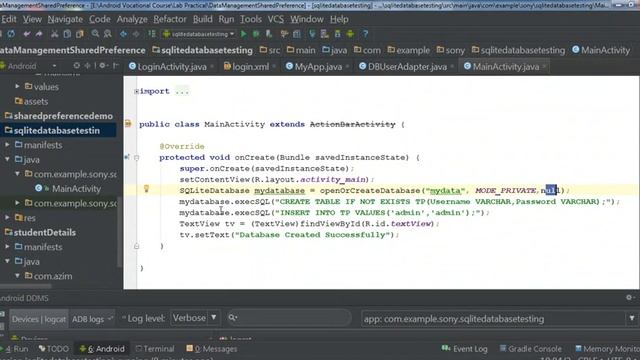Click the Make Project icon
The image size is (640, 360).
(152, 34)
